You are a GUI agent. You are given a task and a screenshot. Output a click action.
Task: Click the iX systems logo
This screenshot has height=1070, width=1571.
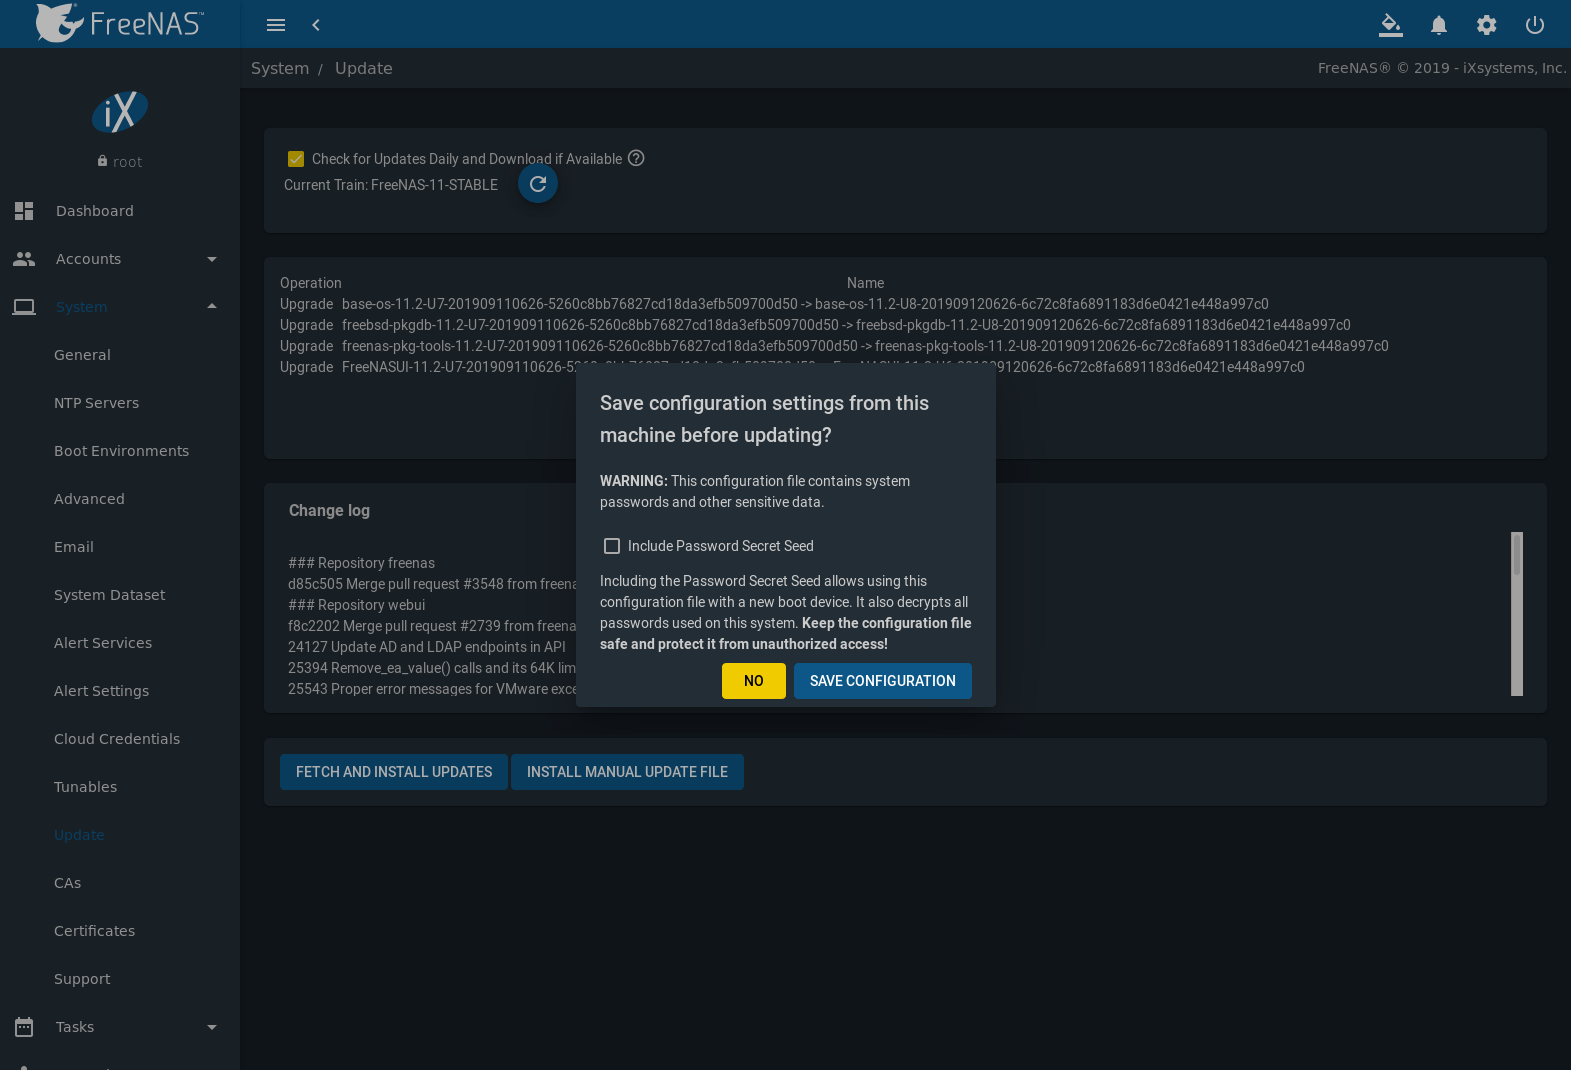point(120,112)
